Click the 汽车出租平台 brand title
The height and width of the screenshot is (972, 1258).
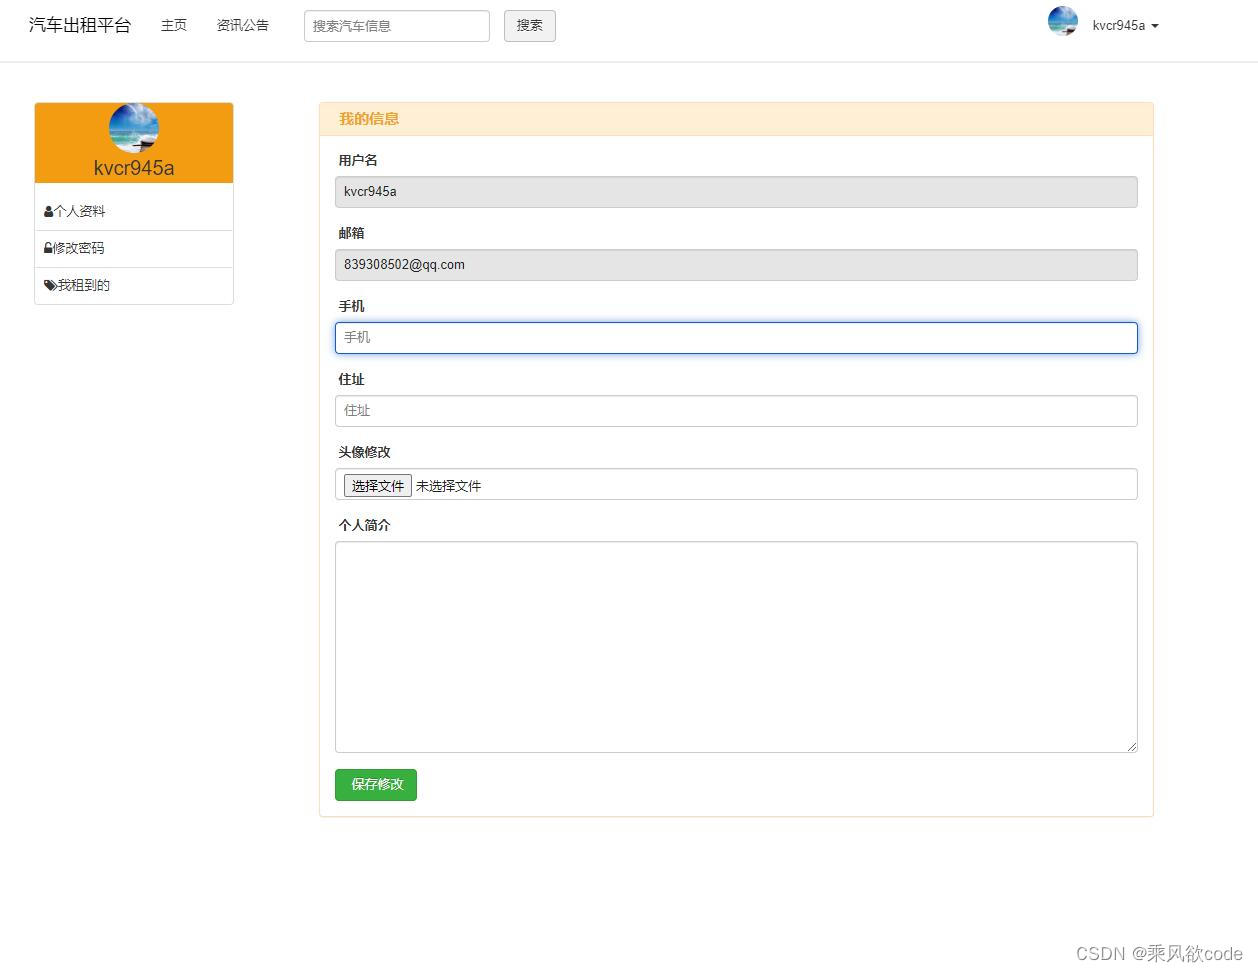[80, 25]
